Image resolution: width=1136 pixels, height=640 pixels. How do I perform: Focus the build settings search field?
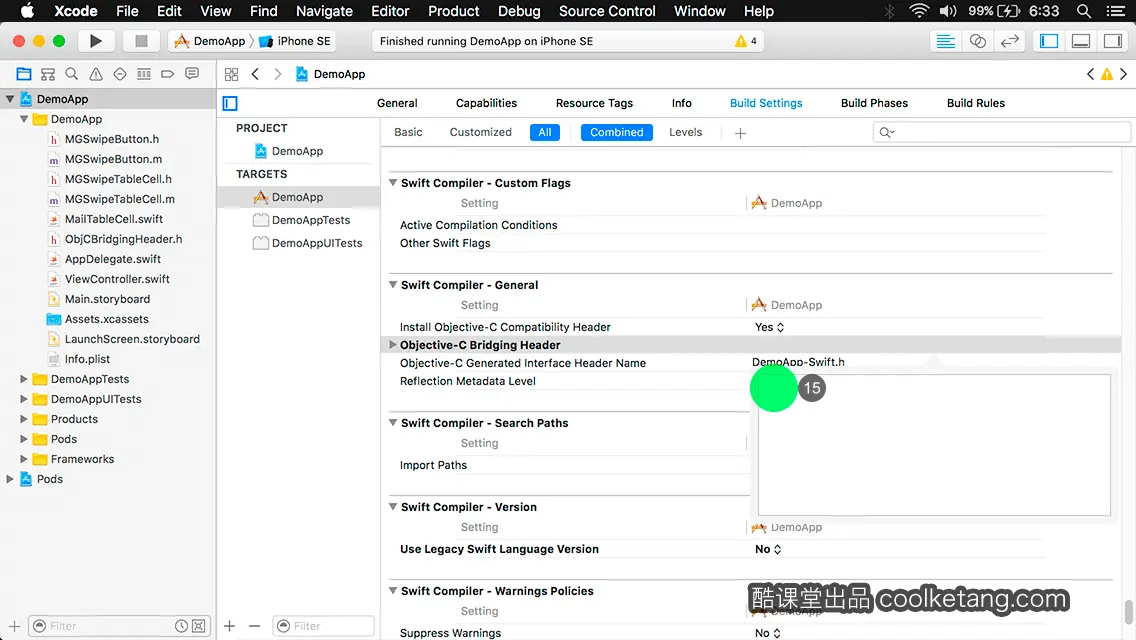pos(1002,133)
